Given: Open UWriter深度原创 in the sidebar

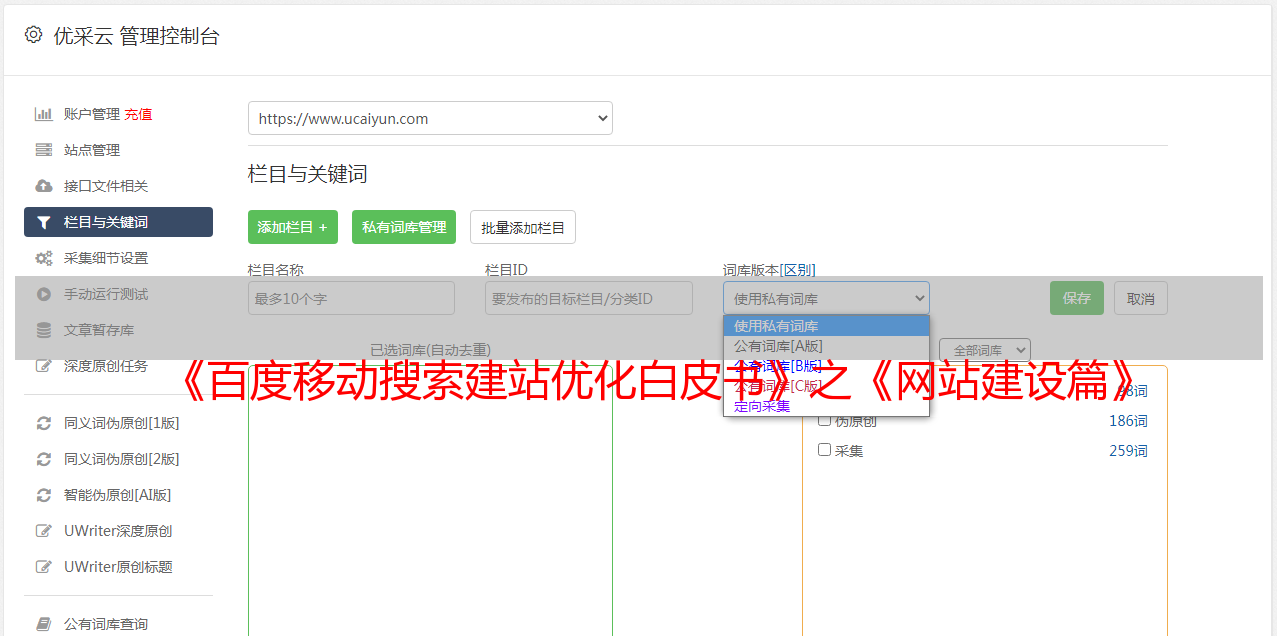Looking at the screenshot, I should [x=118, y=531].
